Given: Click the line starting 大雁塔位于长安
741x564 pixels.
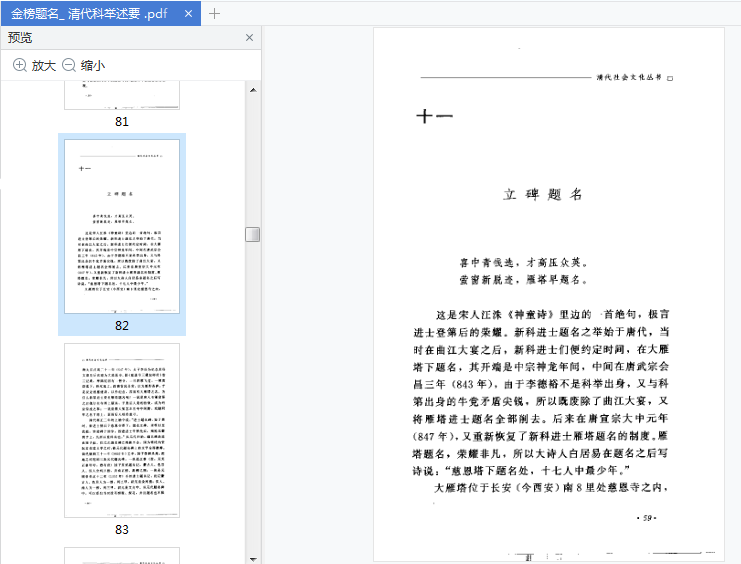Looking at the screenshot, I should click(551, 487).
